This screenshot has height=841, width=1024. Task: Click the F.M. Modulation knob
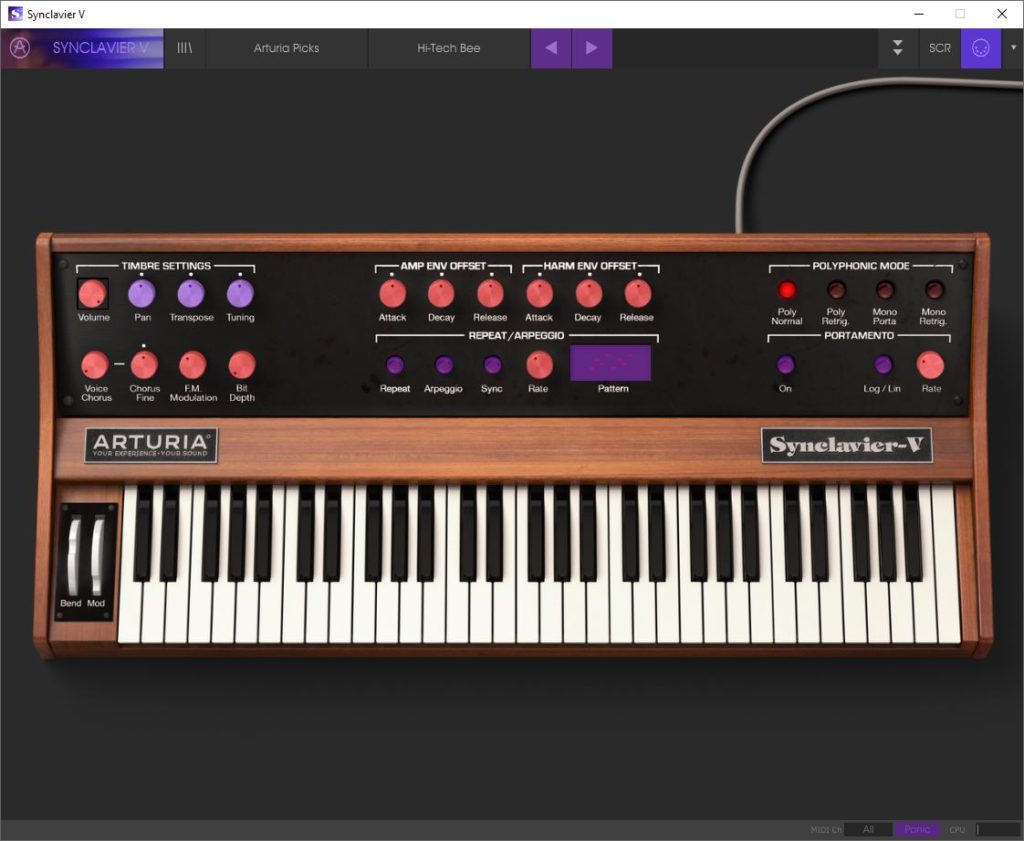tap(193, 365)
